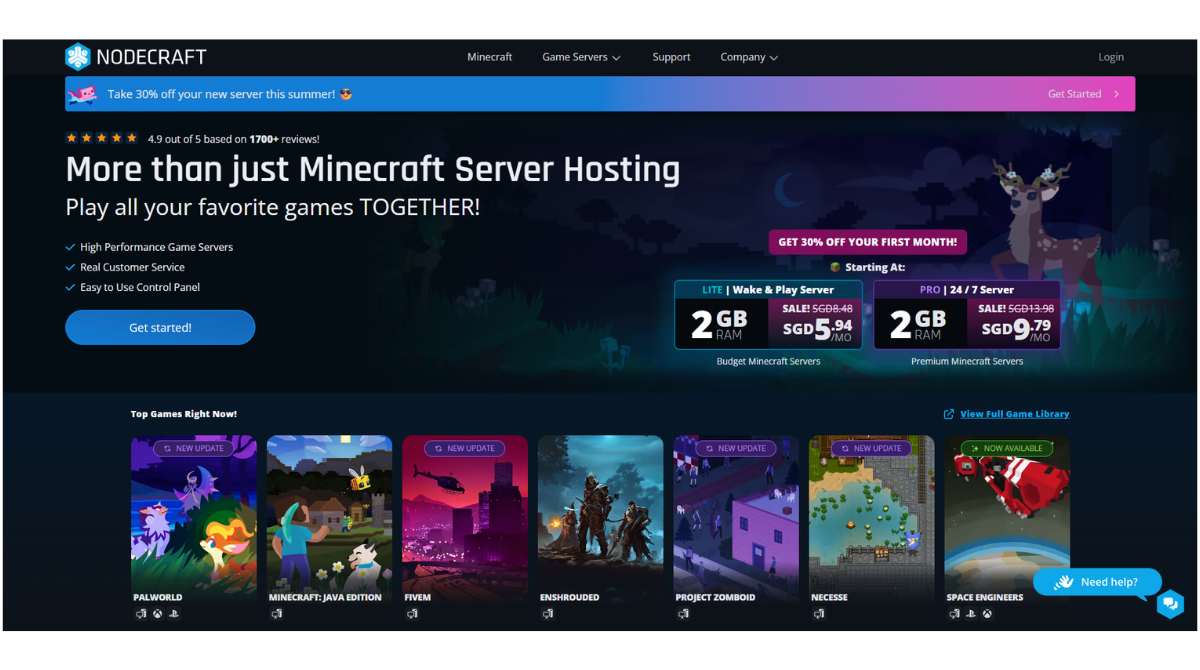Click the PlayStation icon under Space Engineers
Image resolution: width=1200 pixels, height=670 pixels.
pyautogui.click(x=970, y=614)
